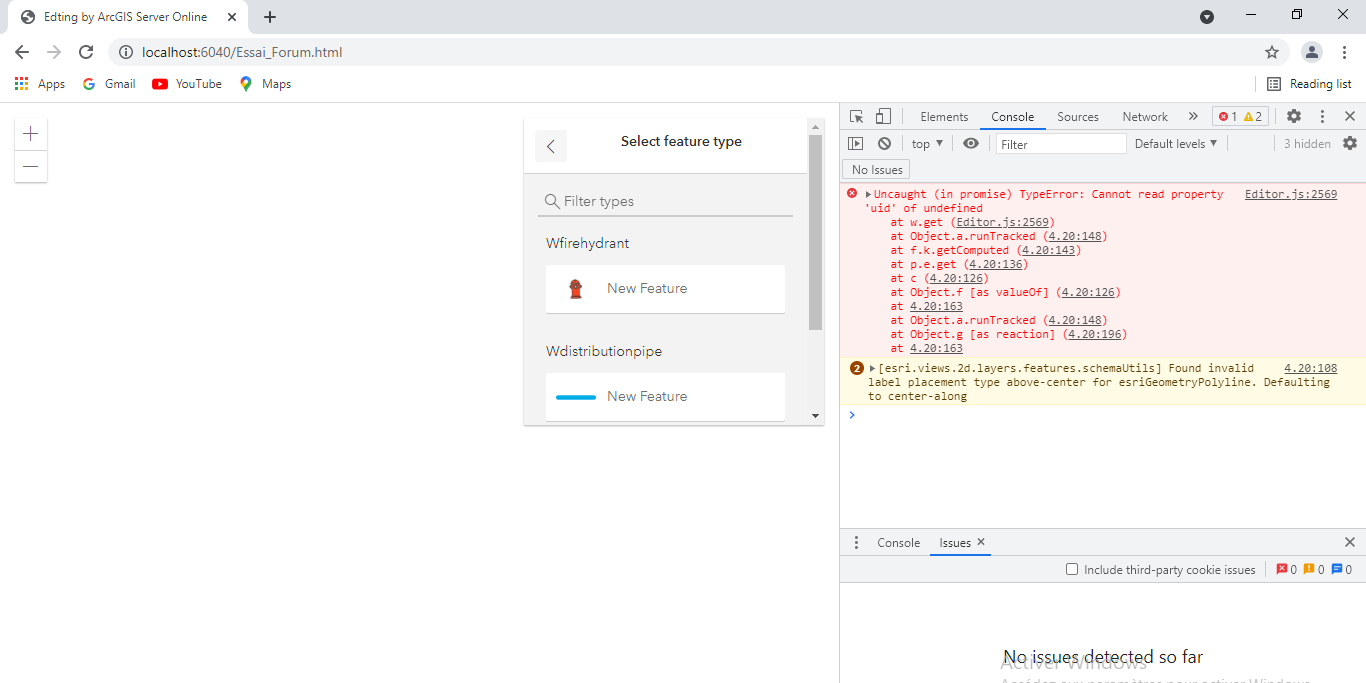Reload the page

point(86,52)
